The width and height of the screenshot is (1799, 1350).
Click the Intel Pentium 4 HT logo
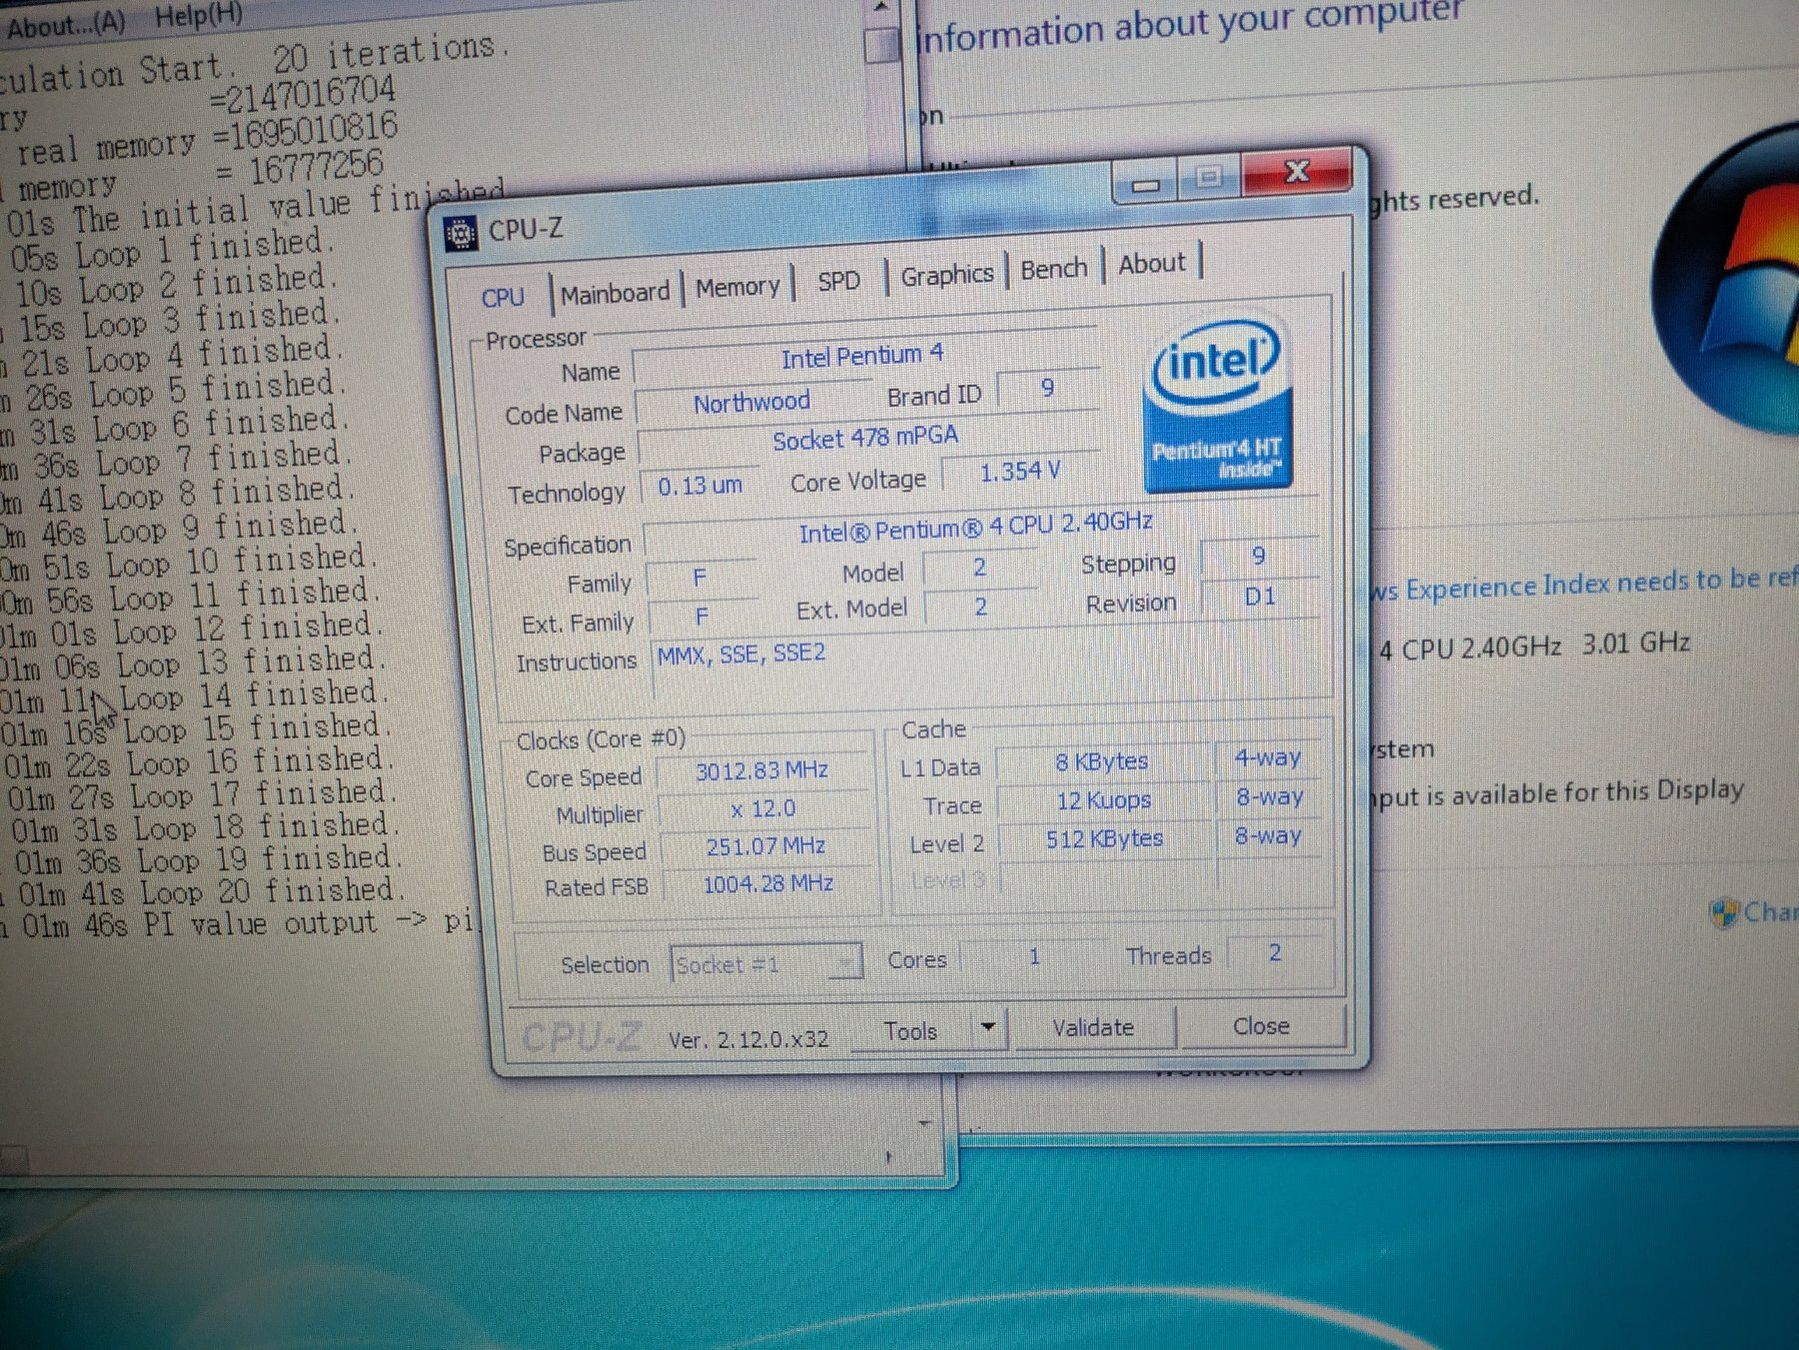click(x=1218, y=405)
